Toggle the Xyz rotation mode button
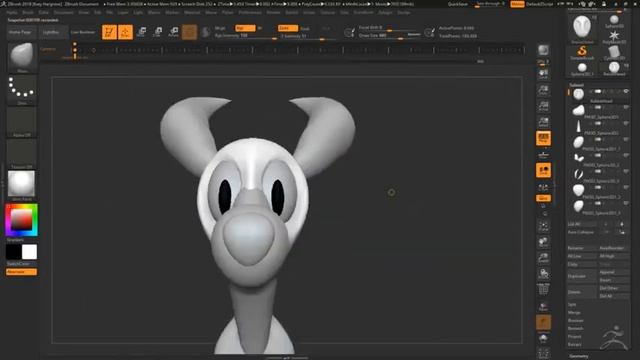 point(543,198)
